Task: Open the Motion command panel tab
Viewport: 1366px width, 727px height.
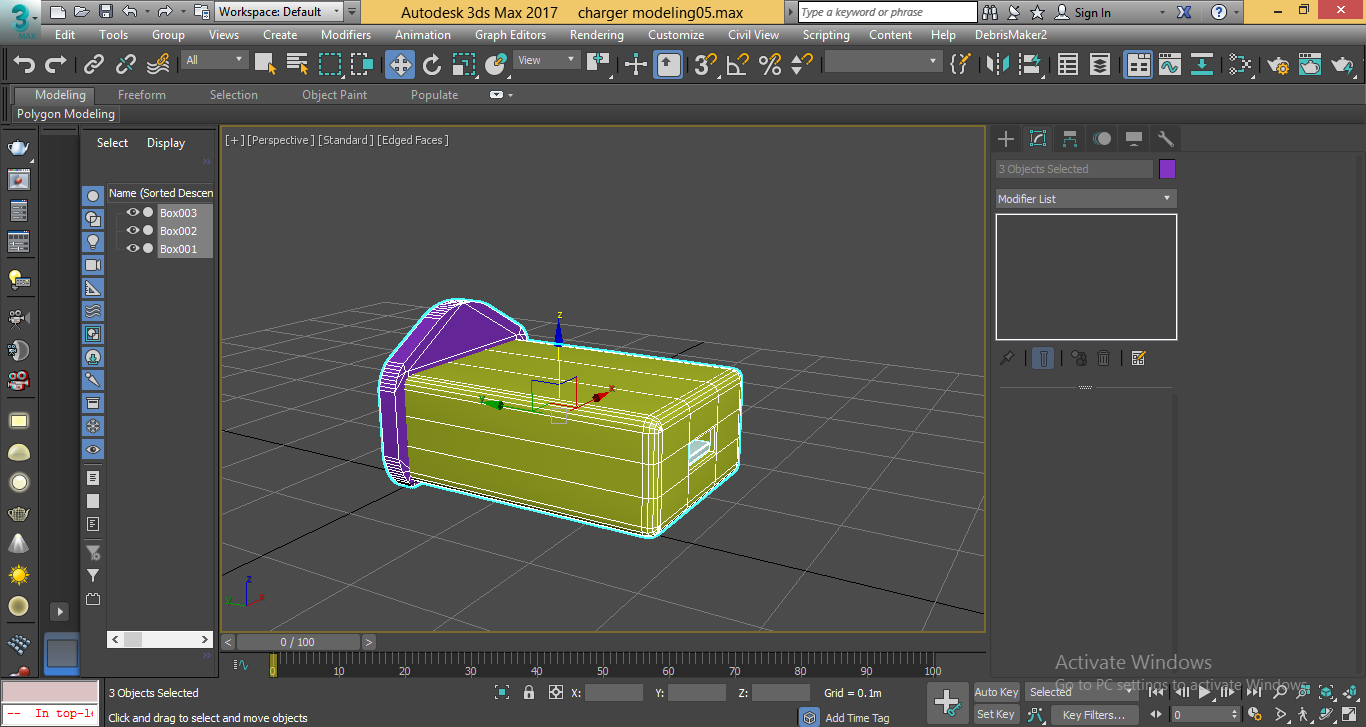Action: tap(1102, 139)
